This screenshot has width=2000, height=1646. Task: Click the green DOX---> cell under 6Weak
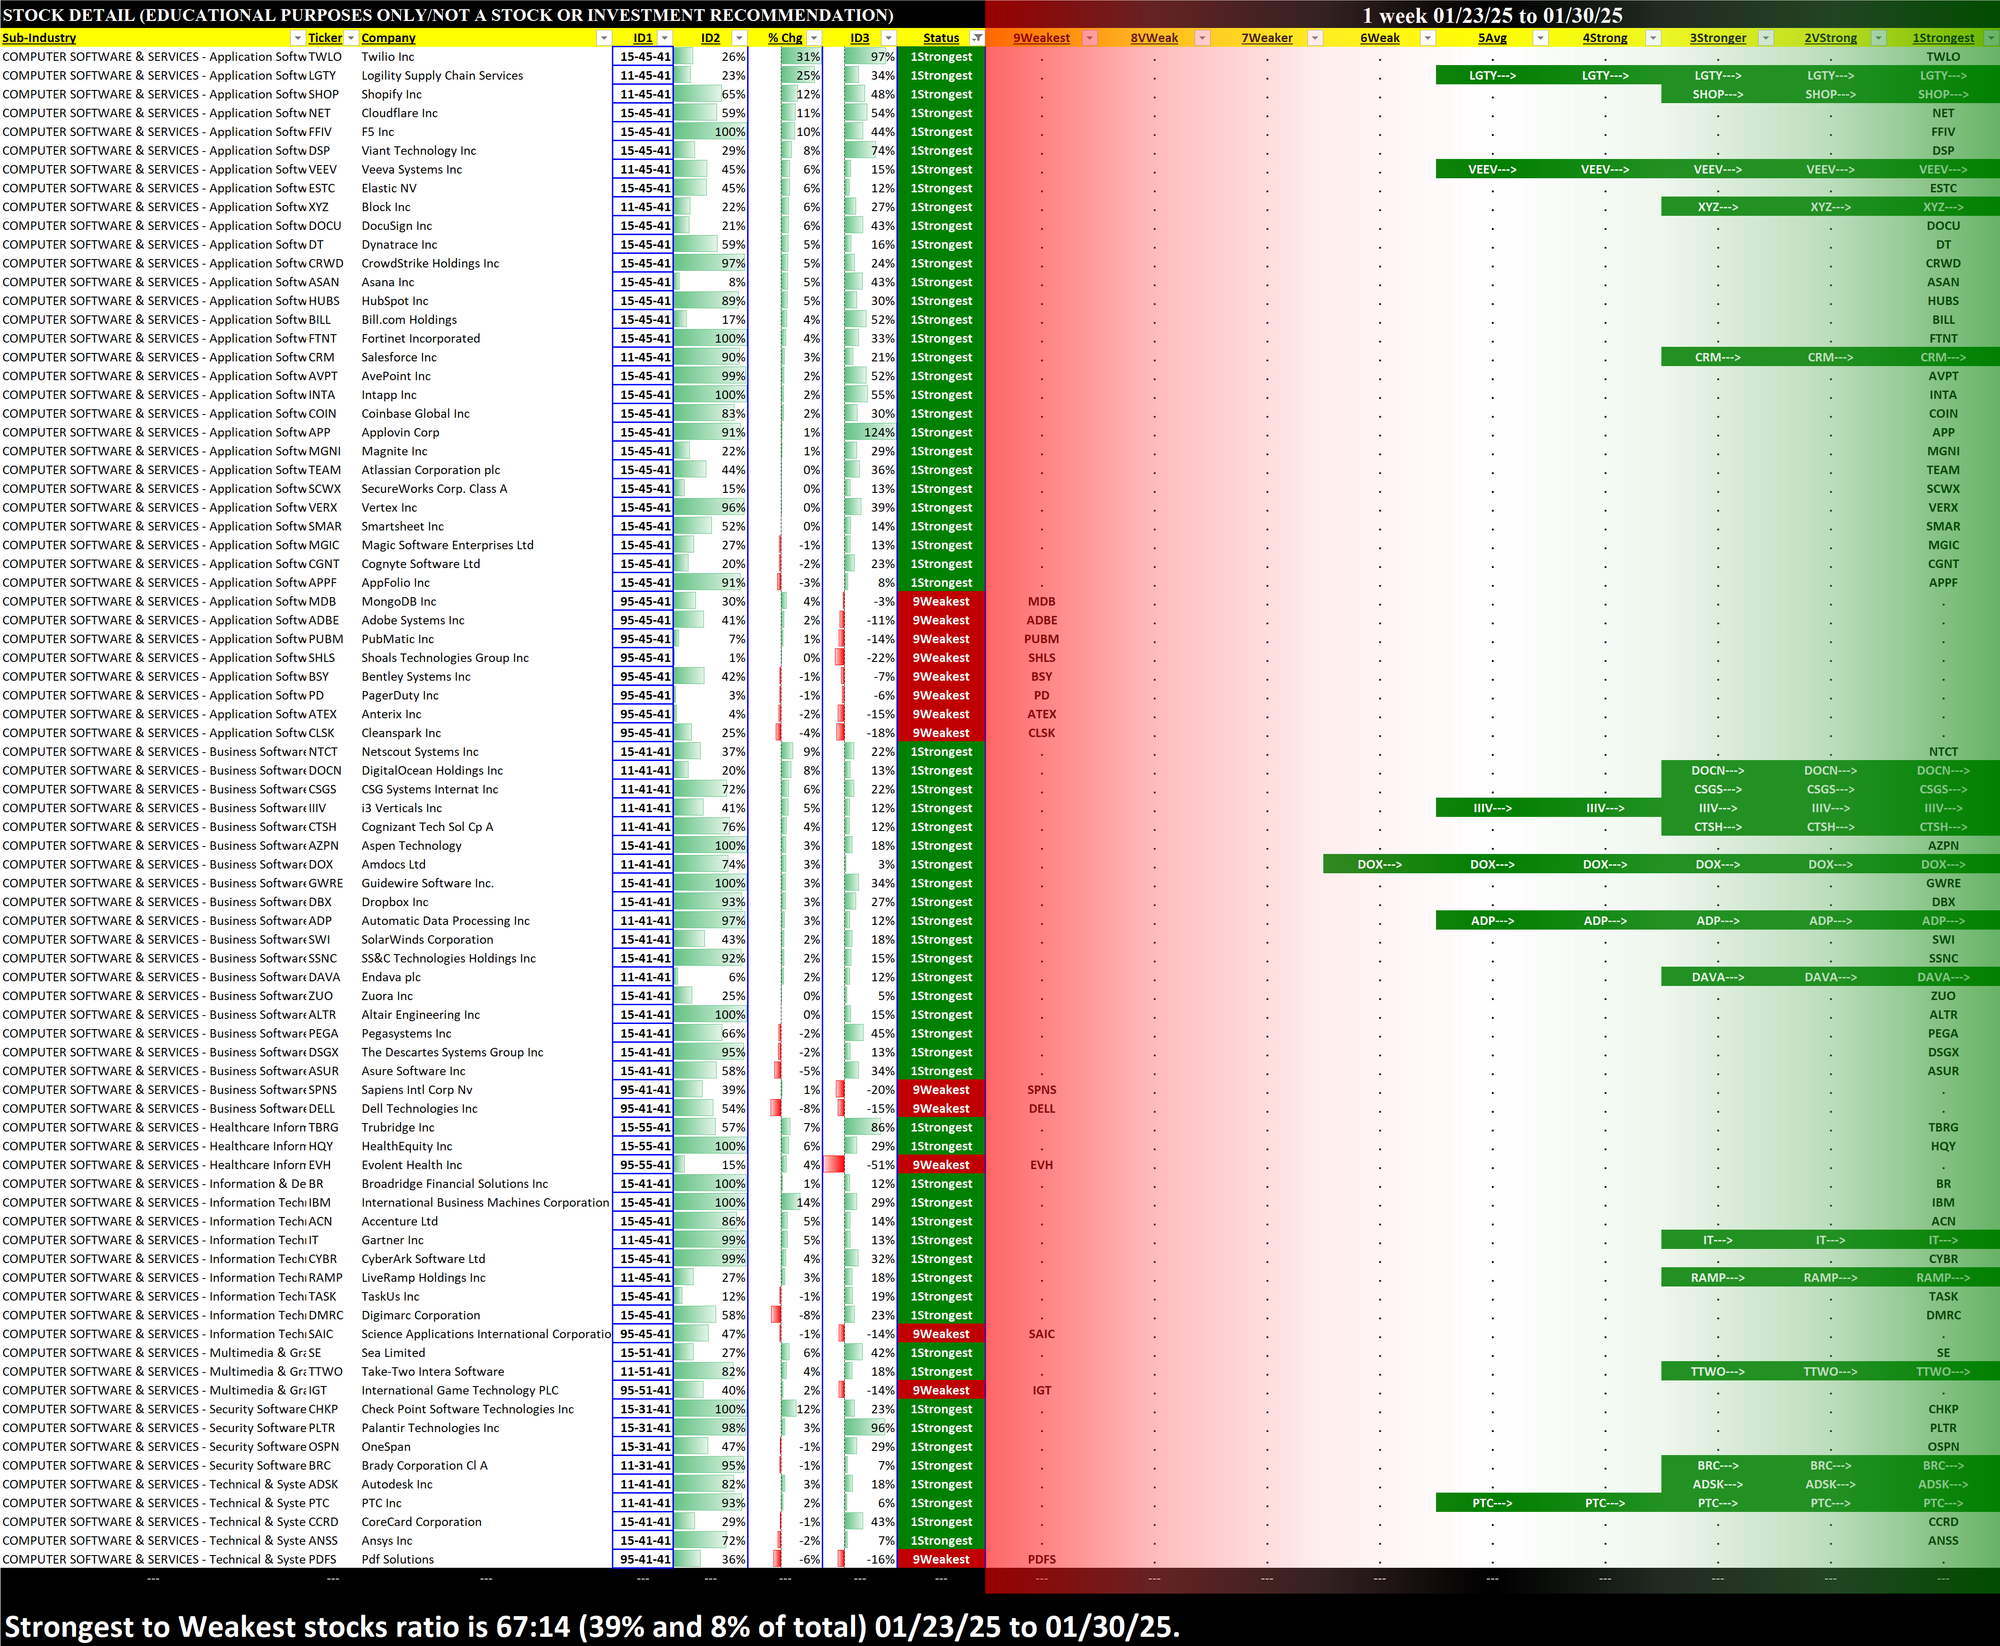(1379, 865)
